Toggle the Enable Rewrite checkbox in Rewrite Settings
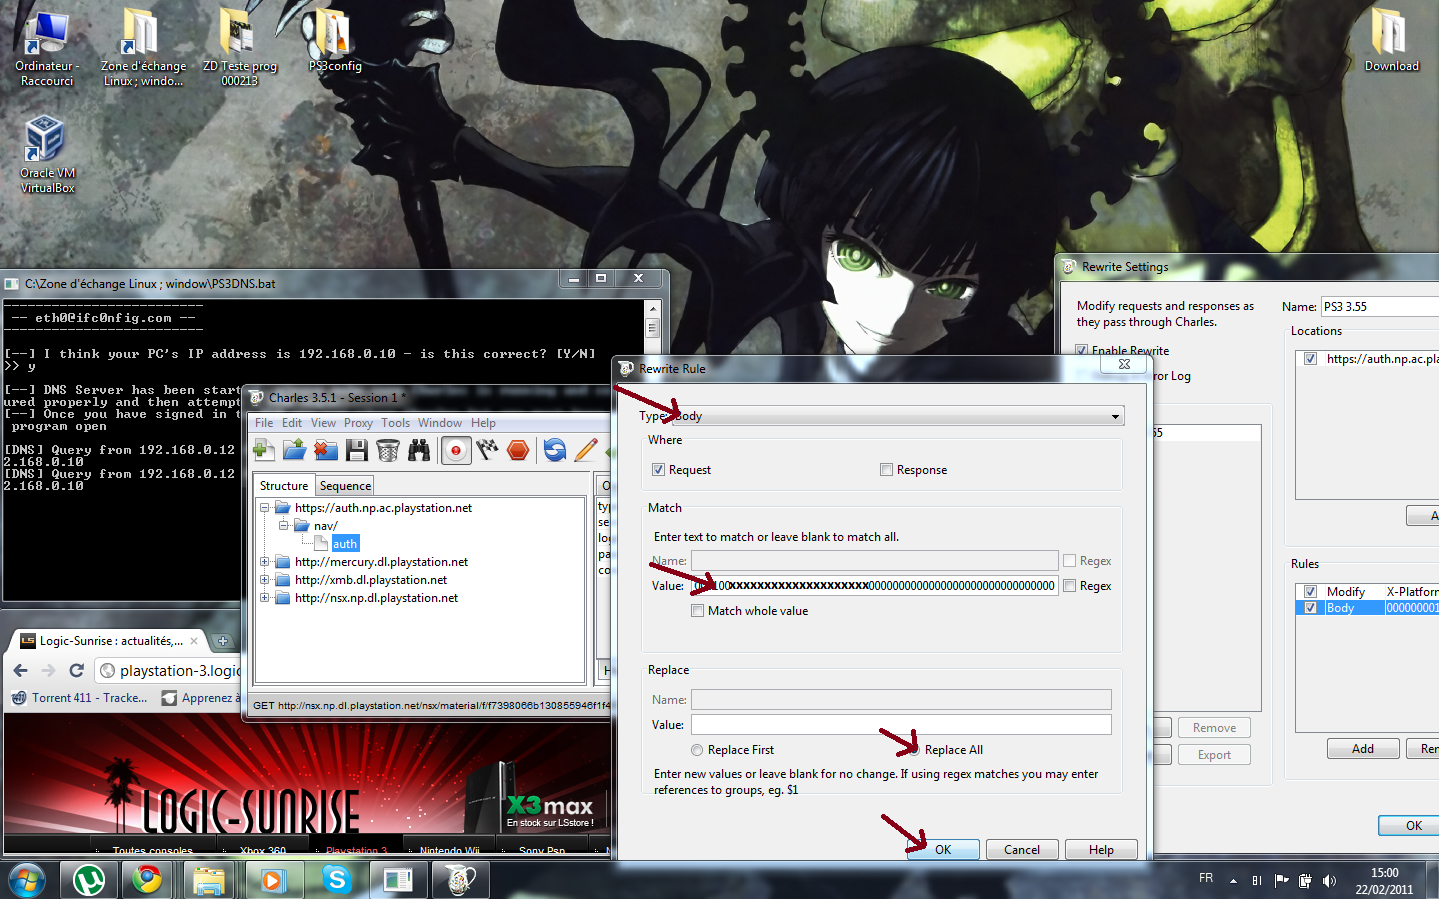 coord(1081,350)
